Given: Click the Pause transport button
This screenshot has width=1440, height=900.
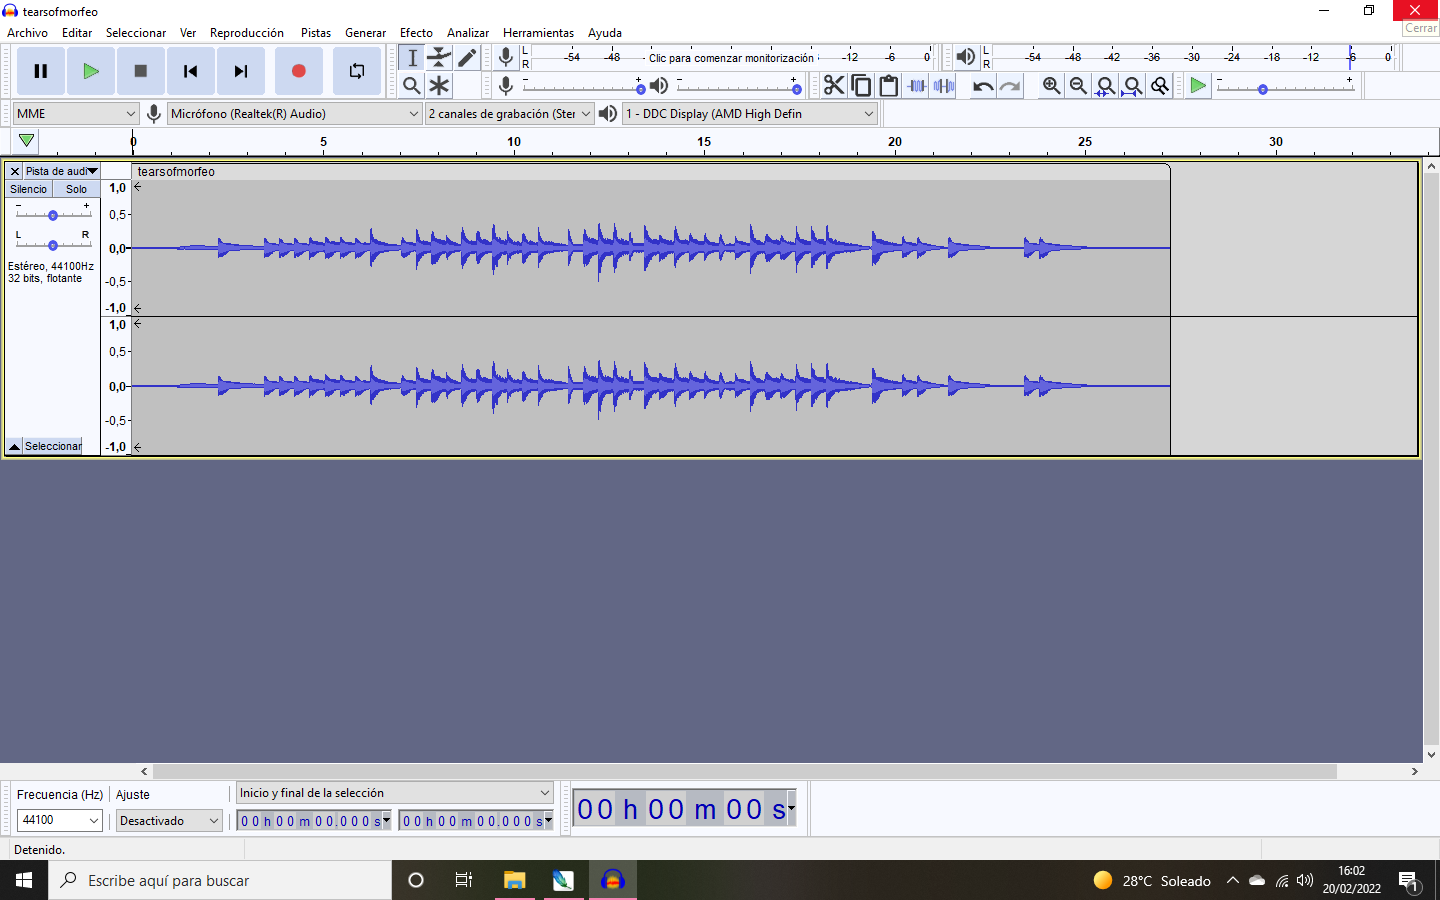Looking at the screenshot, I should point(41,71).
